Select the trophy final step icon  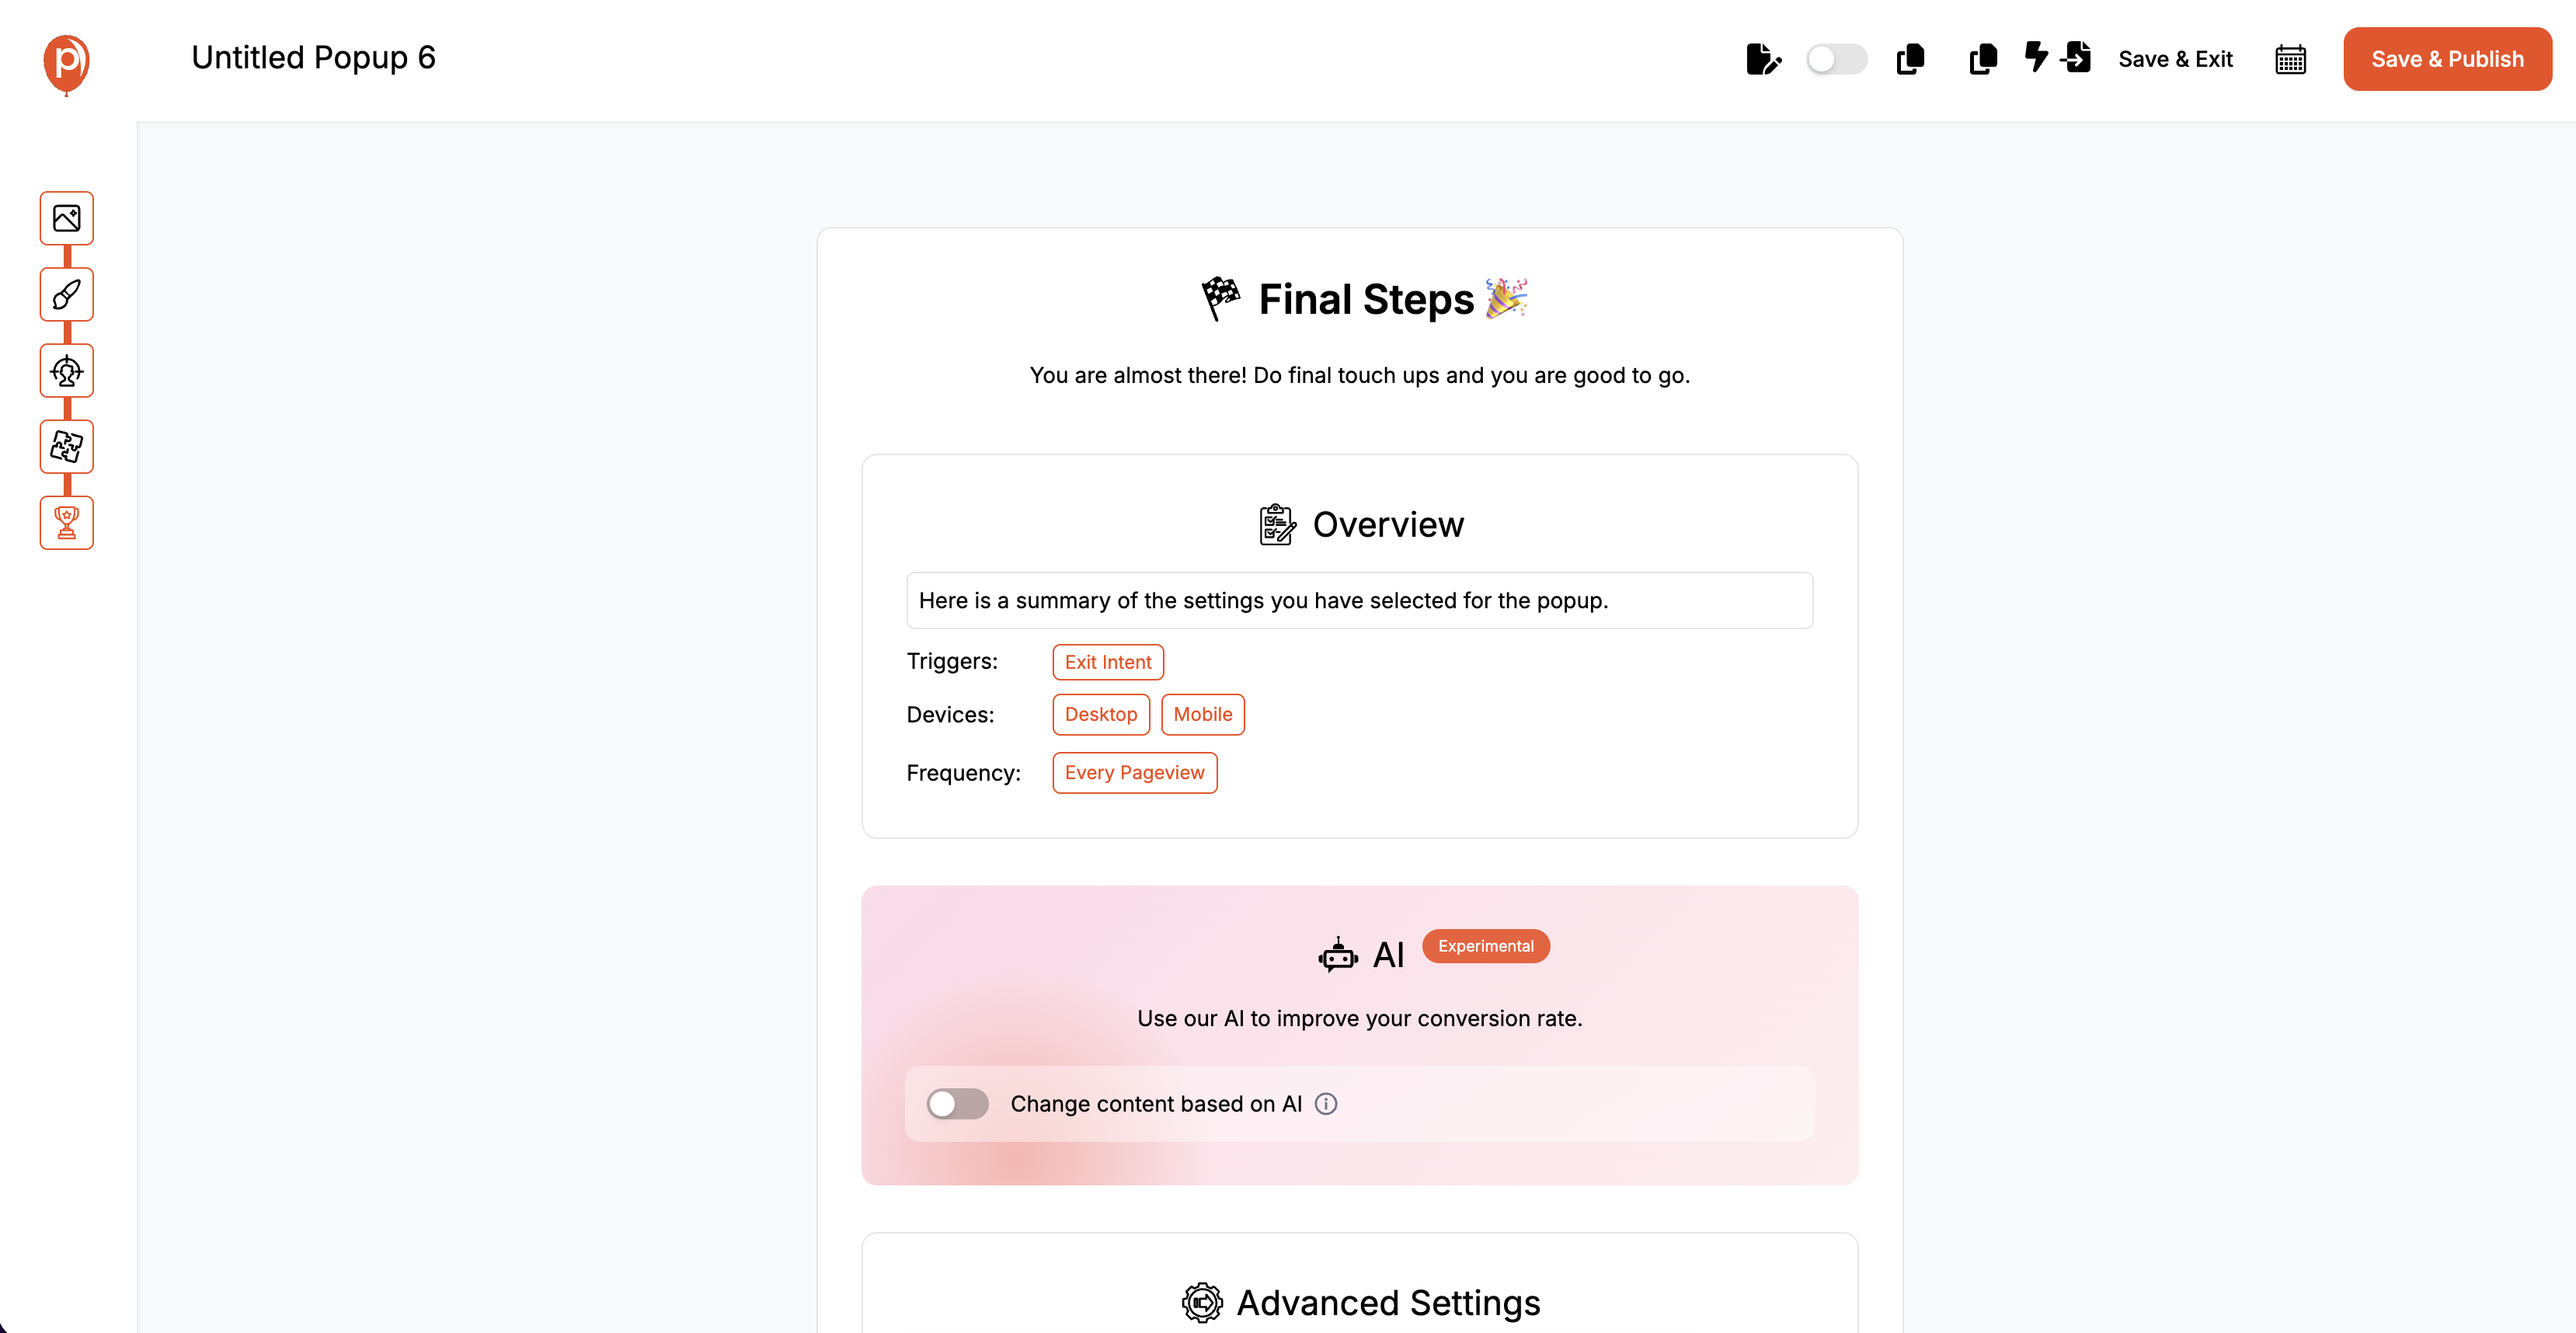coord(66,522)
